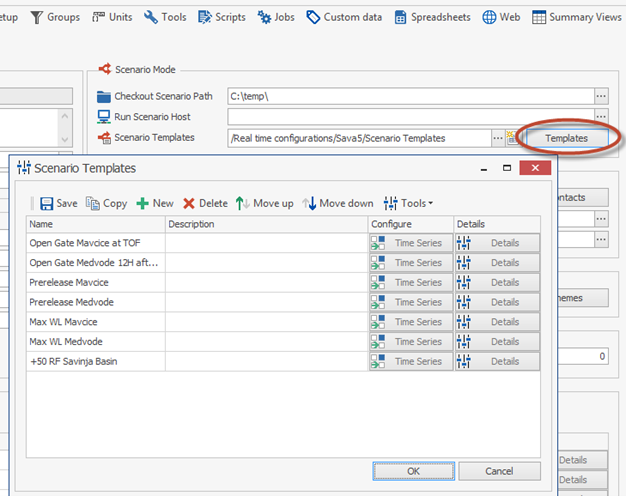Open the Units menu item
The width and height of the screenshot is (626, 496).
[112, 17]
